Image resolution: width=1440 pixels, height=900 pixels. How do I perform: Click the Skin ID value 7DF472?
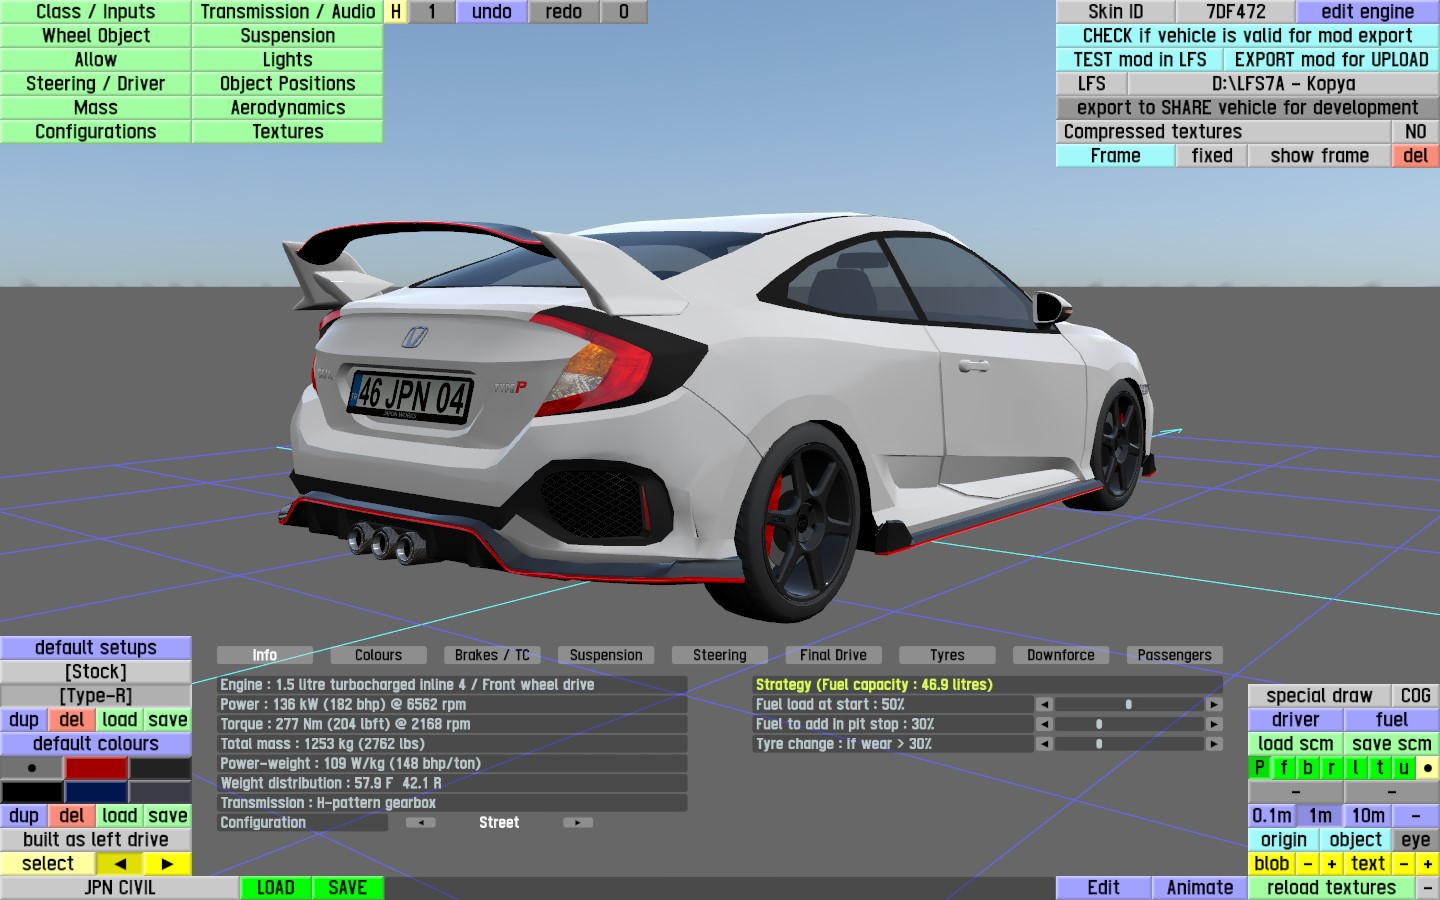[x=1236, y=12]
